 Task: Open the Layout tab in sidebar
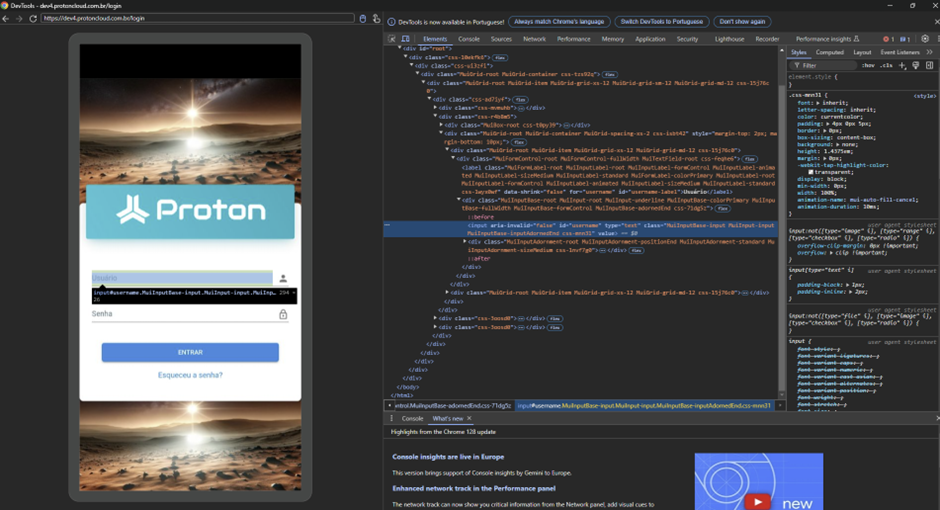click(x=862, y=52)
